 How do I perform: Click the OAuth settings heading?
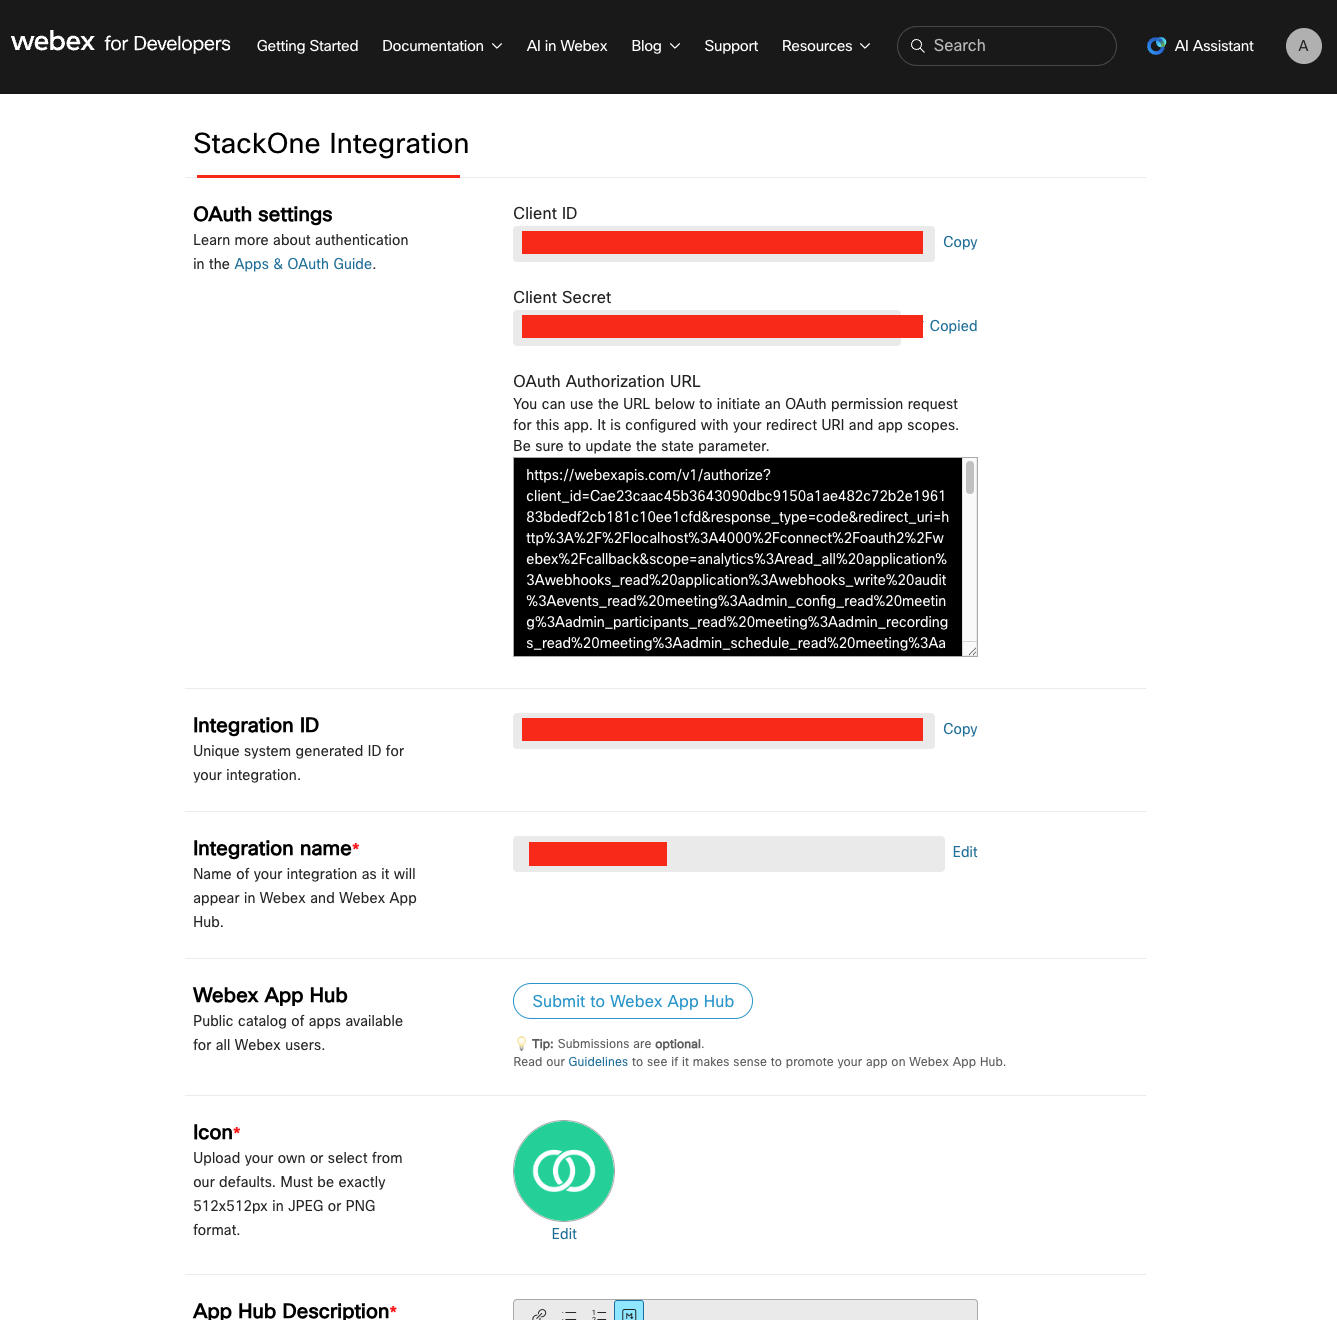tap(263, 214)
